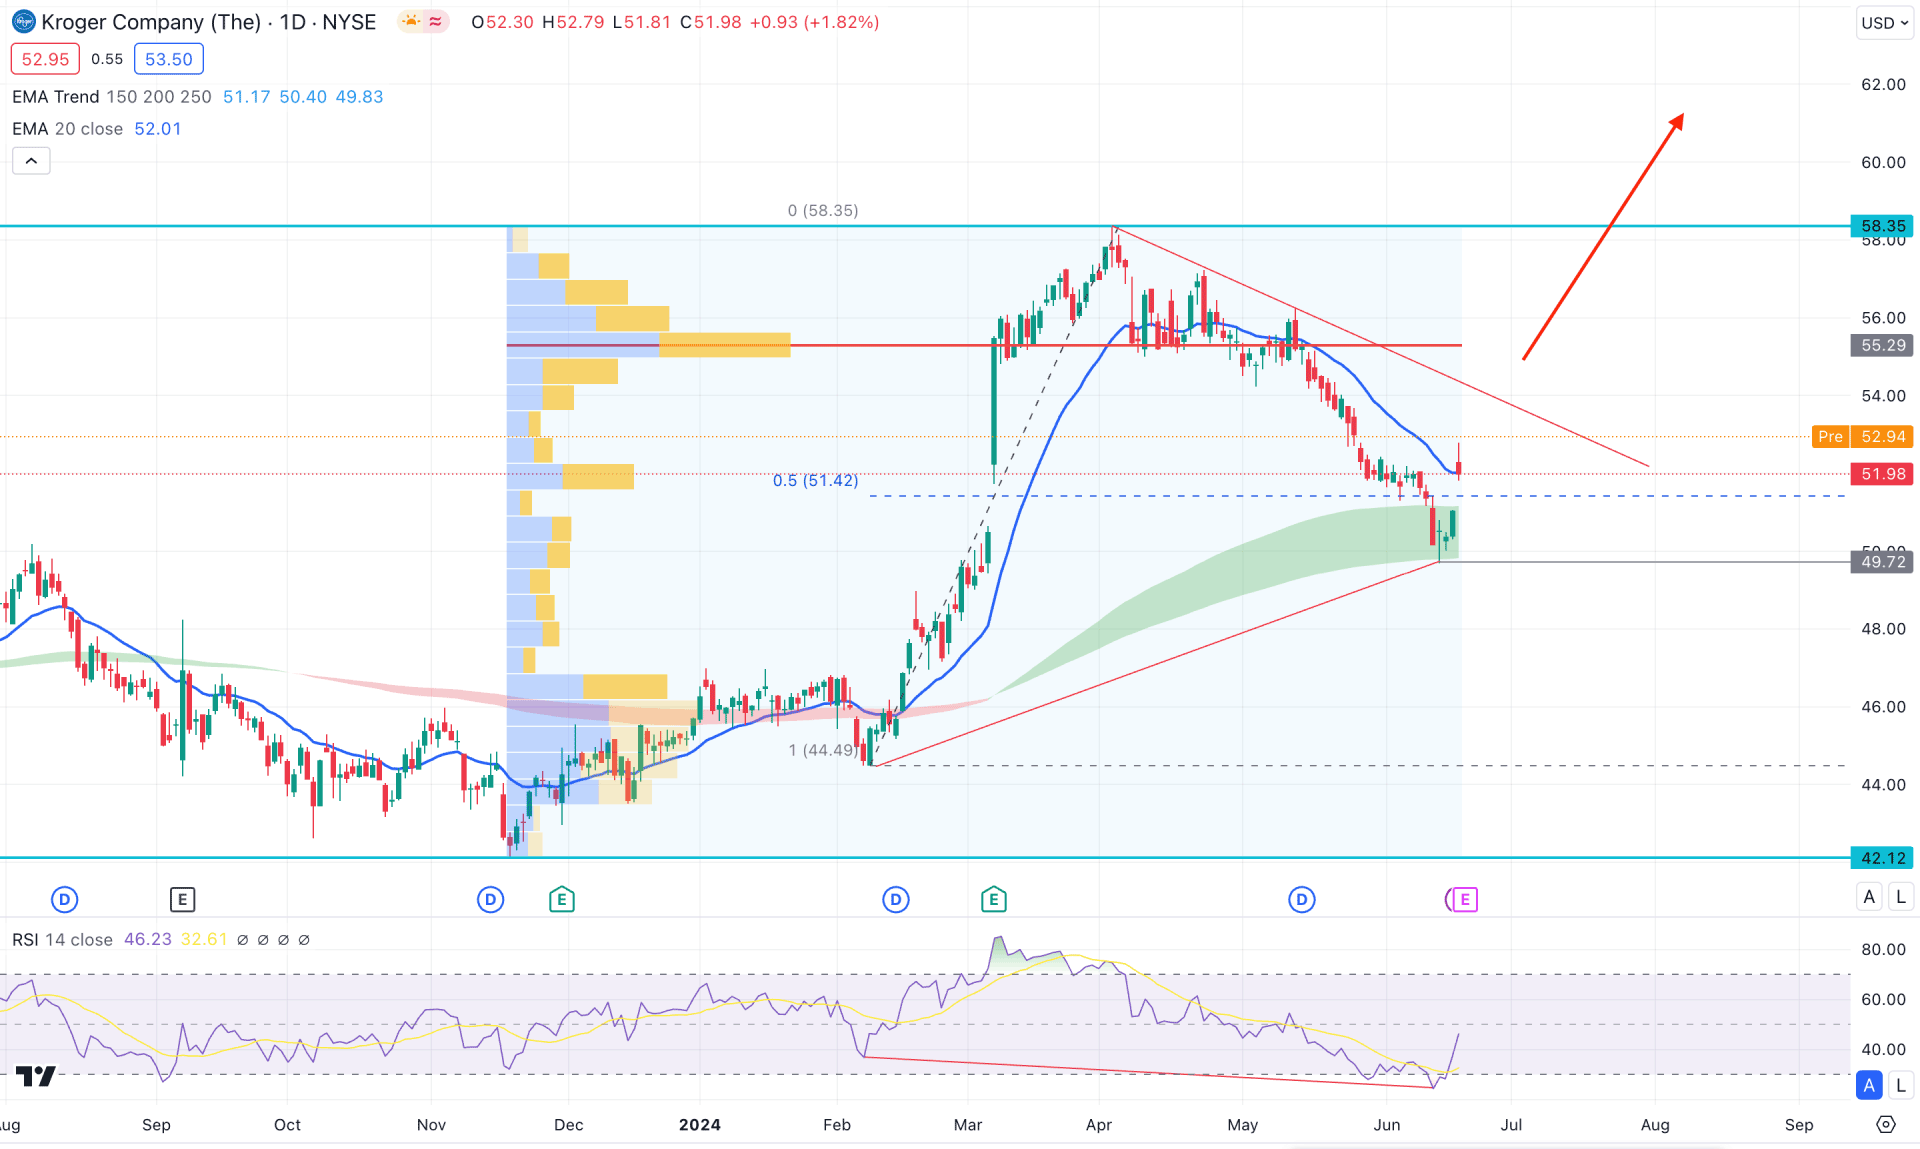Select the Fibonacci 0.5 (51.42) level label
1920x1149 pixels.
click(815, 481)
